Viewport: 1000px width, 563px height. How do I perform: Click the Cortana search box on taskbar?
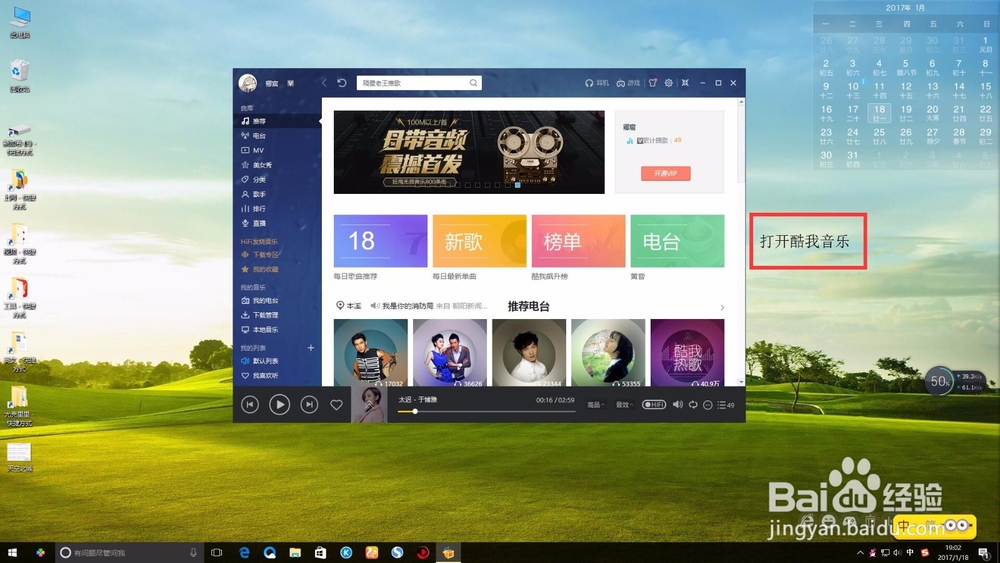pyautogui.click(x=130, y=553)
